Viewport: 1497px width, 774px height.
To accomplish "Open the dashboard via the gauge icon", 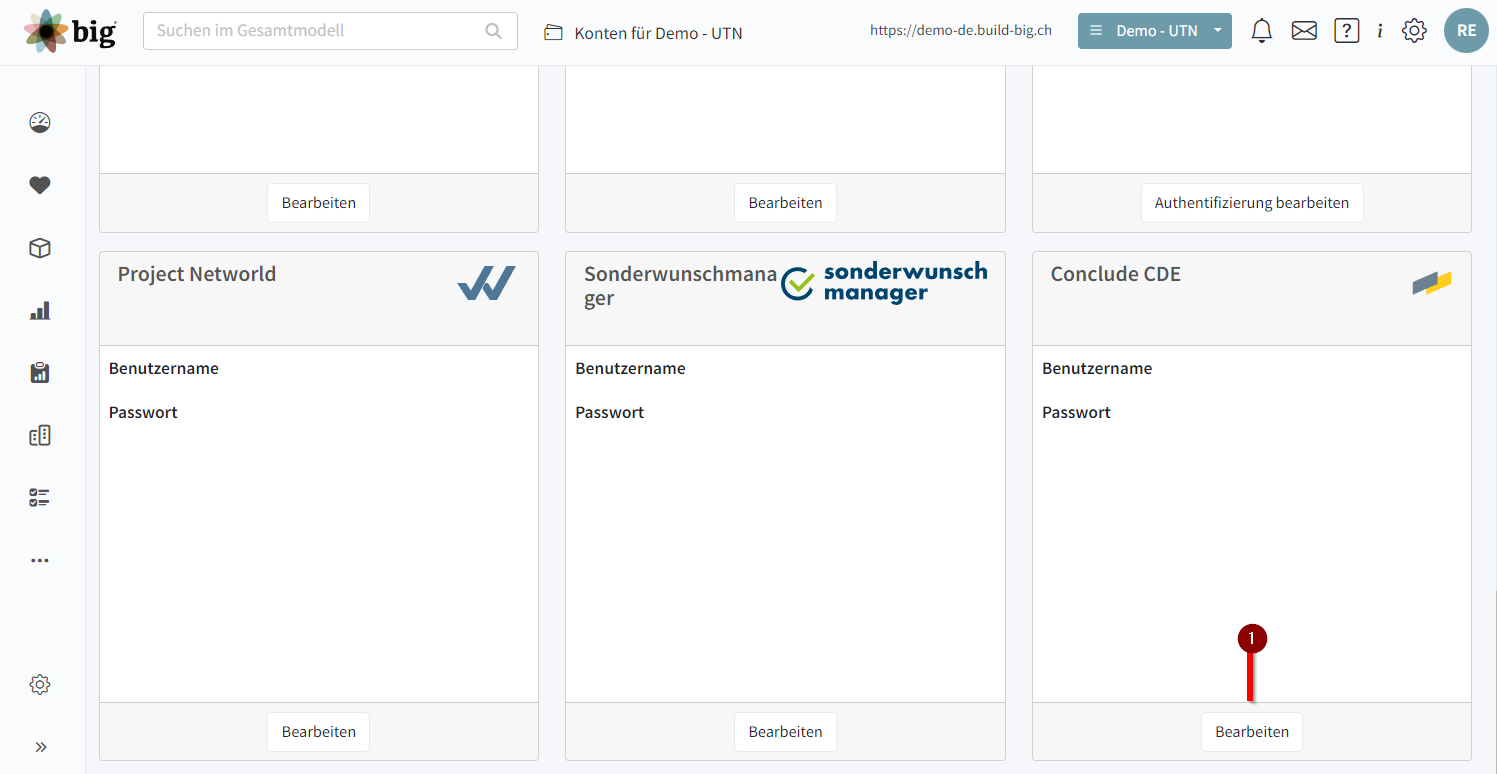I will tap(40, 122).
